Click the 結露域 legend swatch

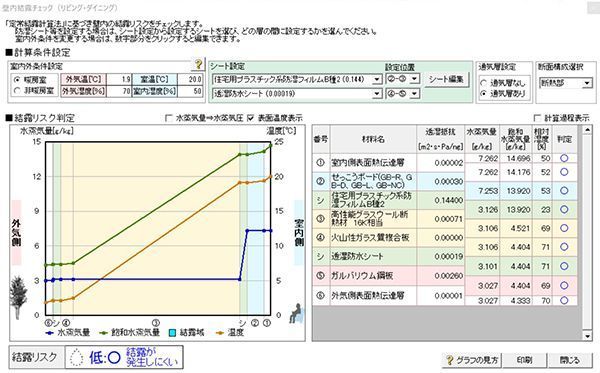(173, 333)
